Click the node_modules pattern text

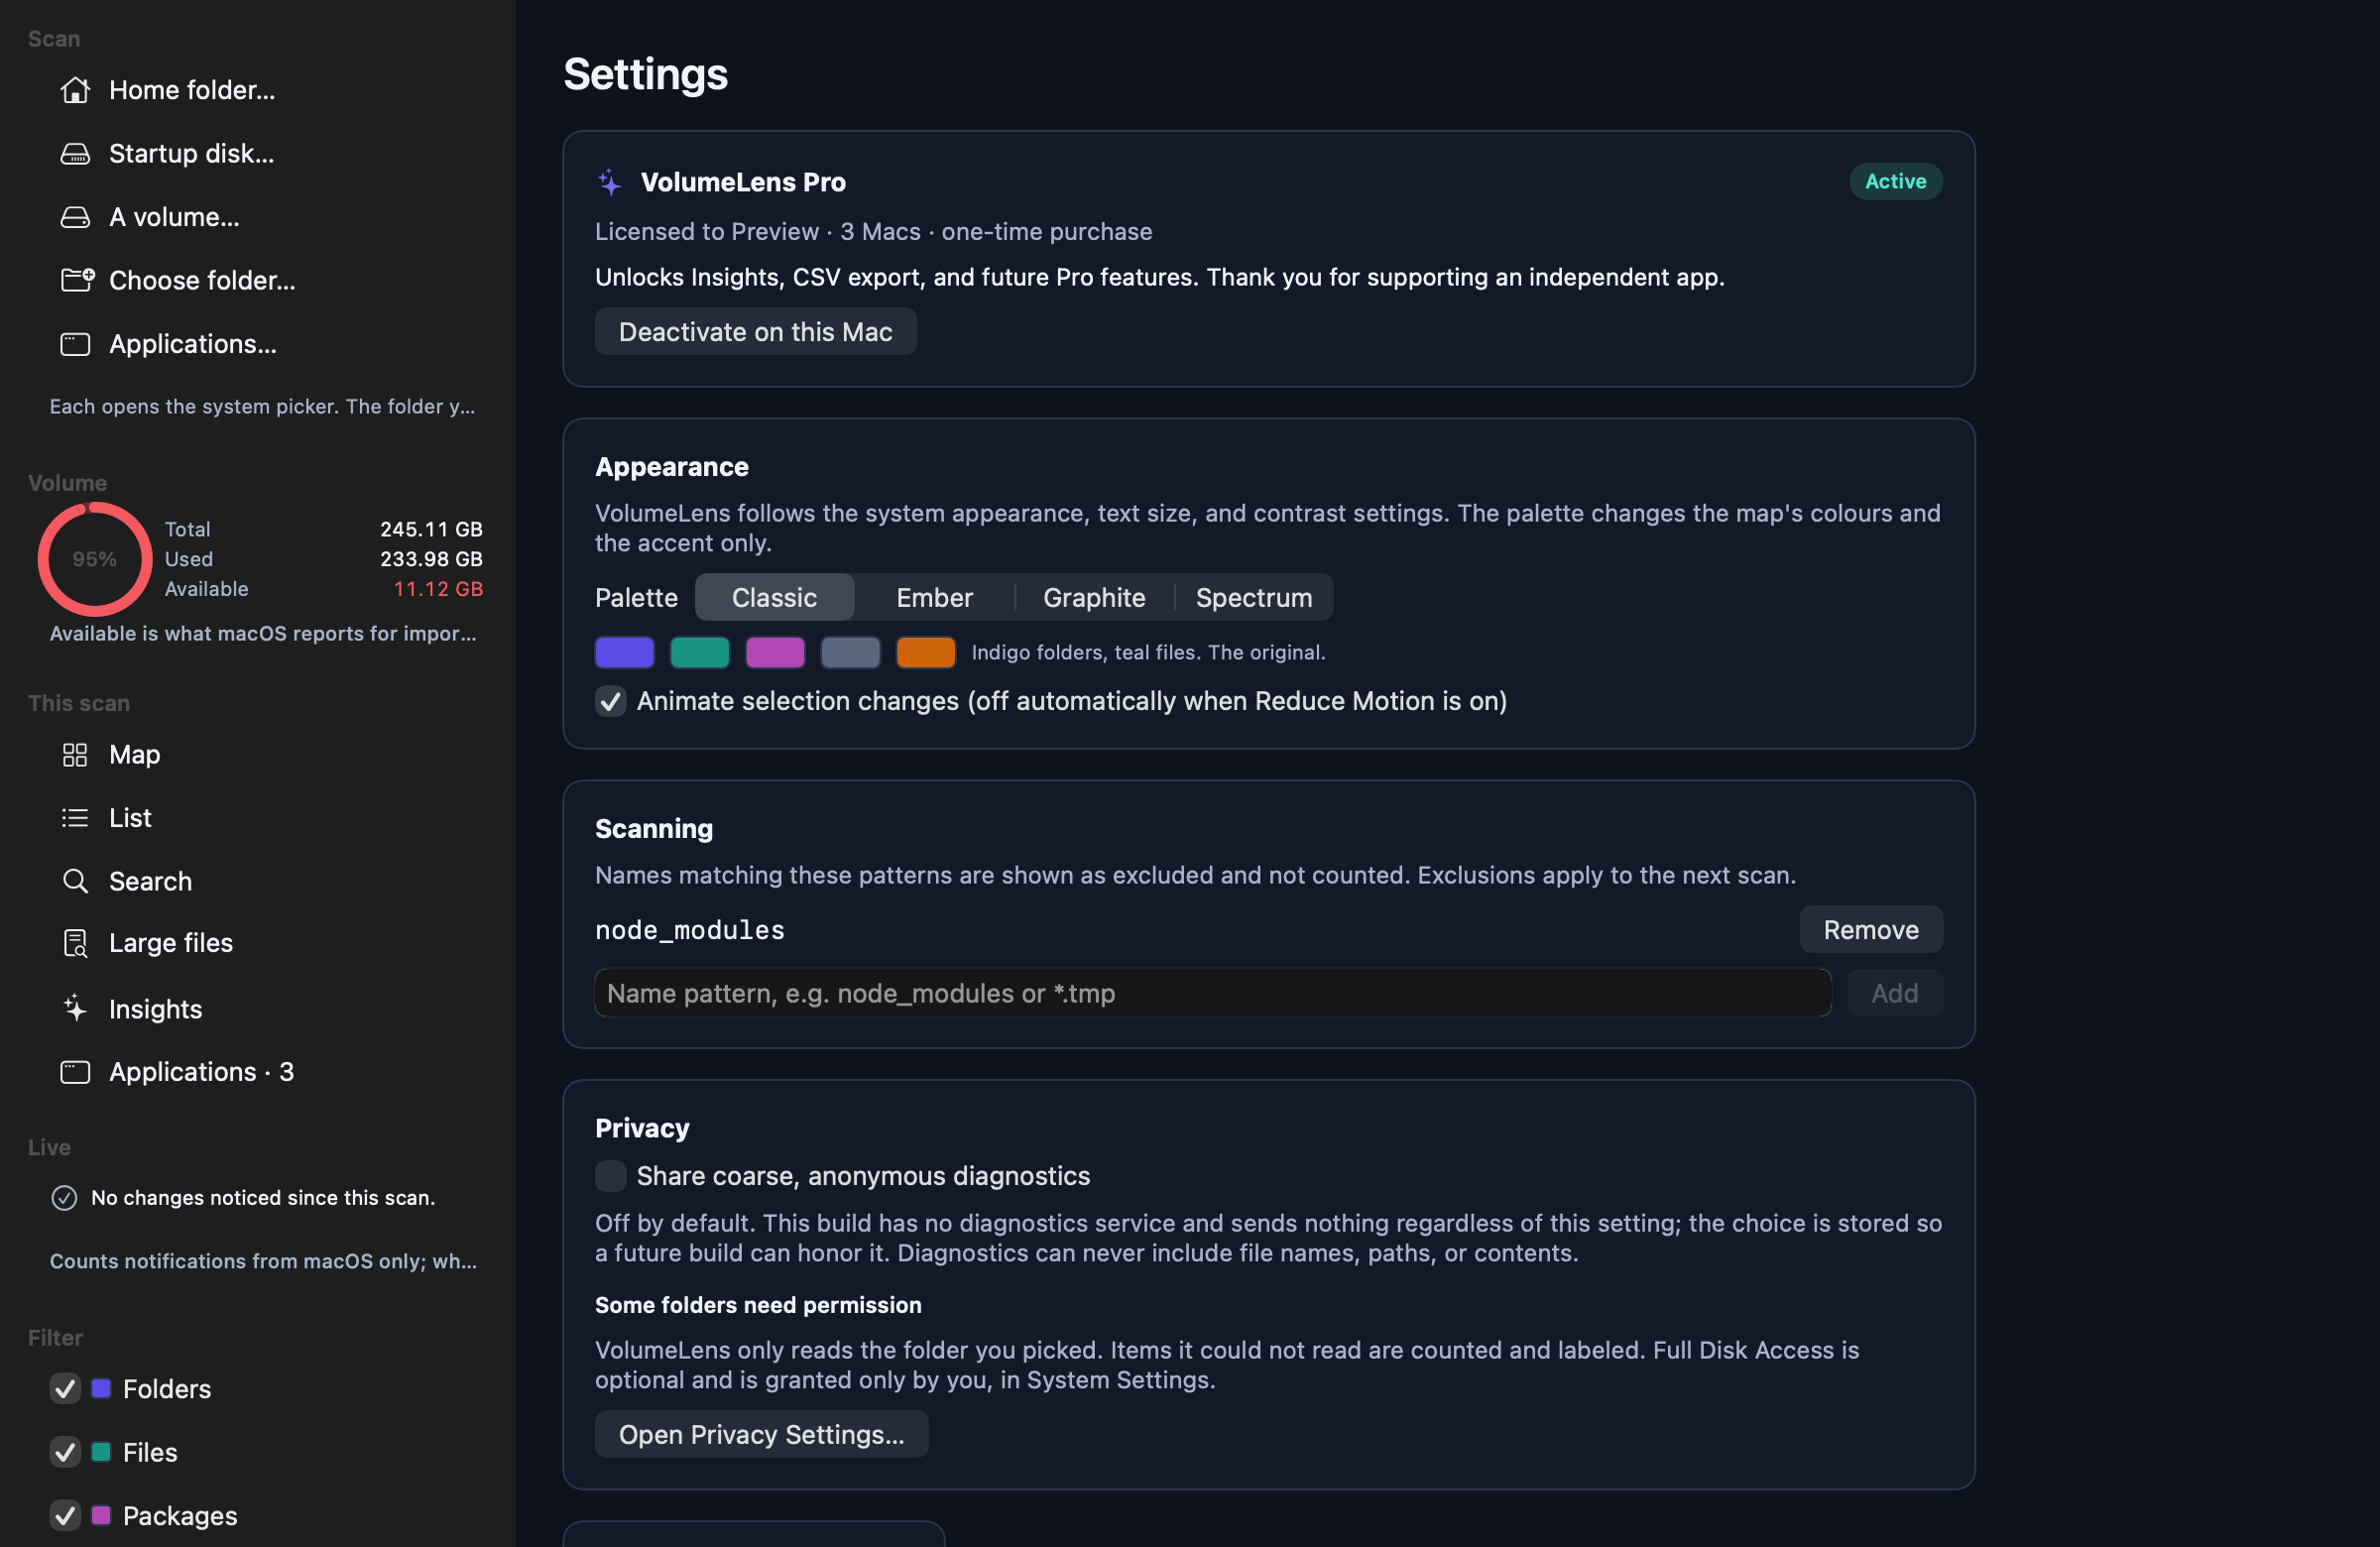tap(690, 930)
